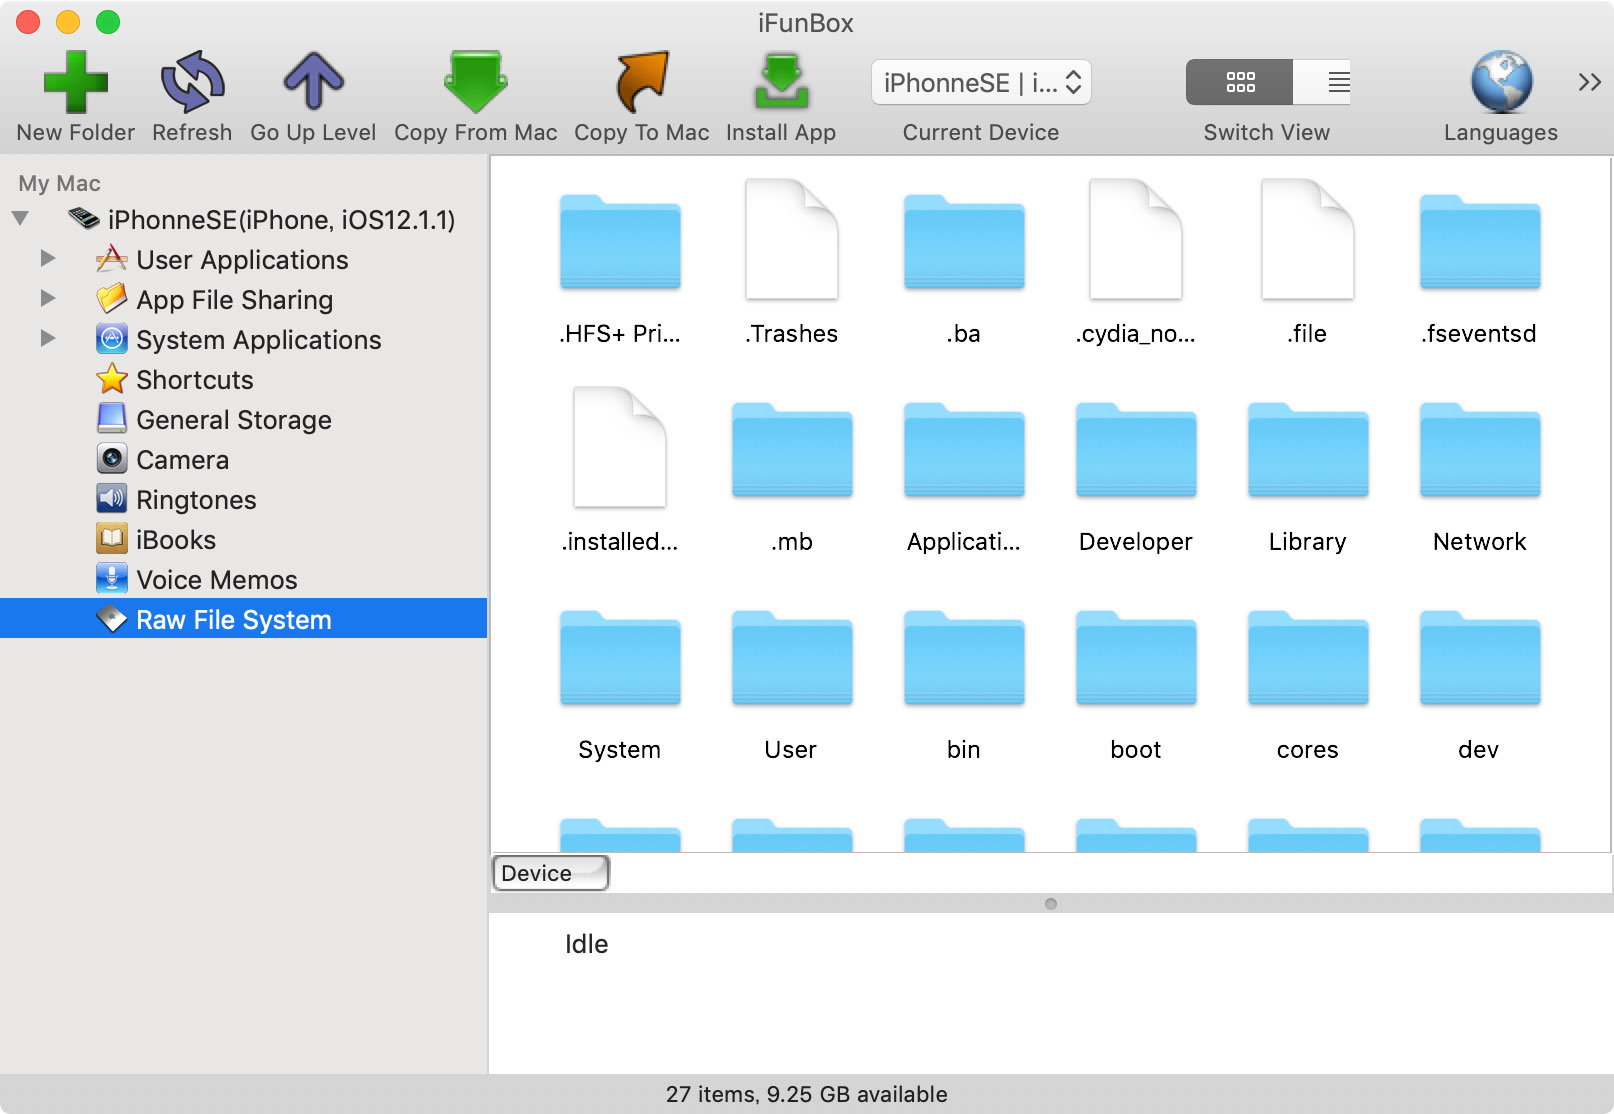The height and width of the screenshot is (1114, 1614).
Task: Select the .cydia_no... file
Action: [1135, 240]
